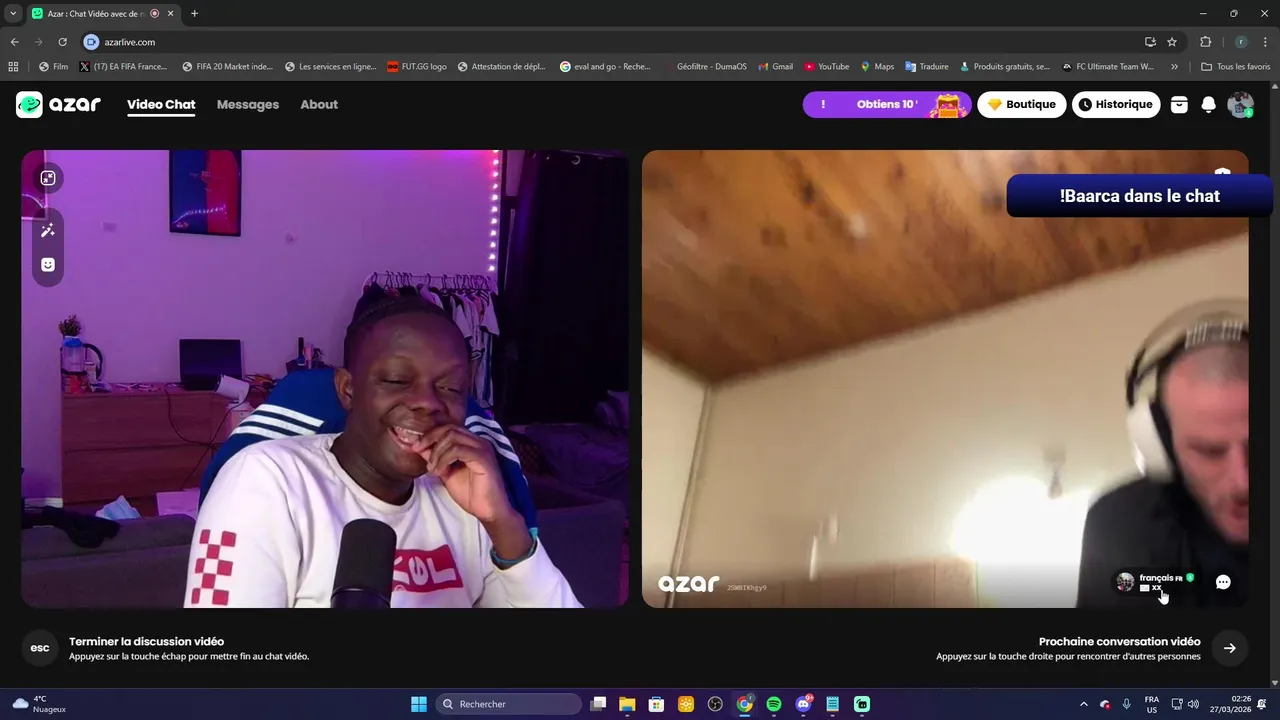1280x720 pixels.
Task: Click the Azar logo in header
Action: (58, 104)
